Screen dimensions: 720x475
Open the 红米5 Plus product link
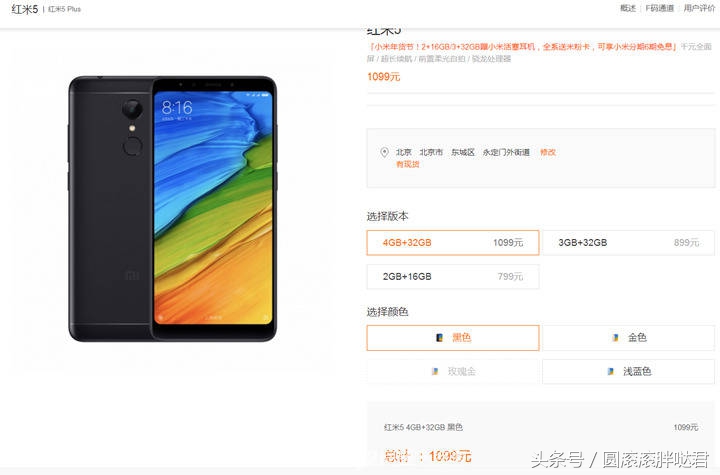64,9
